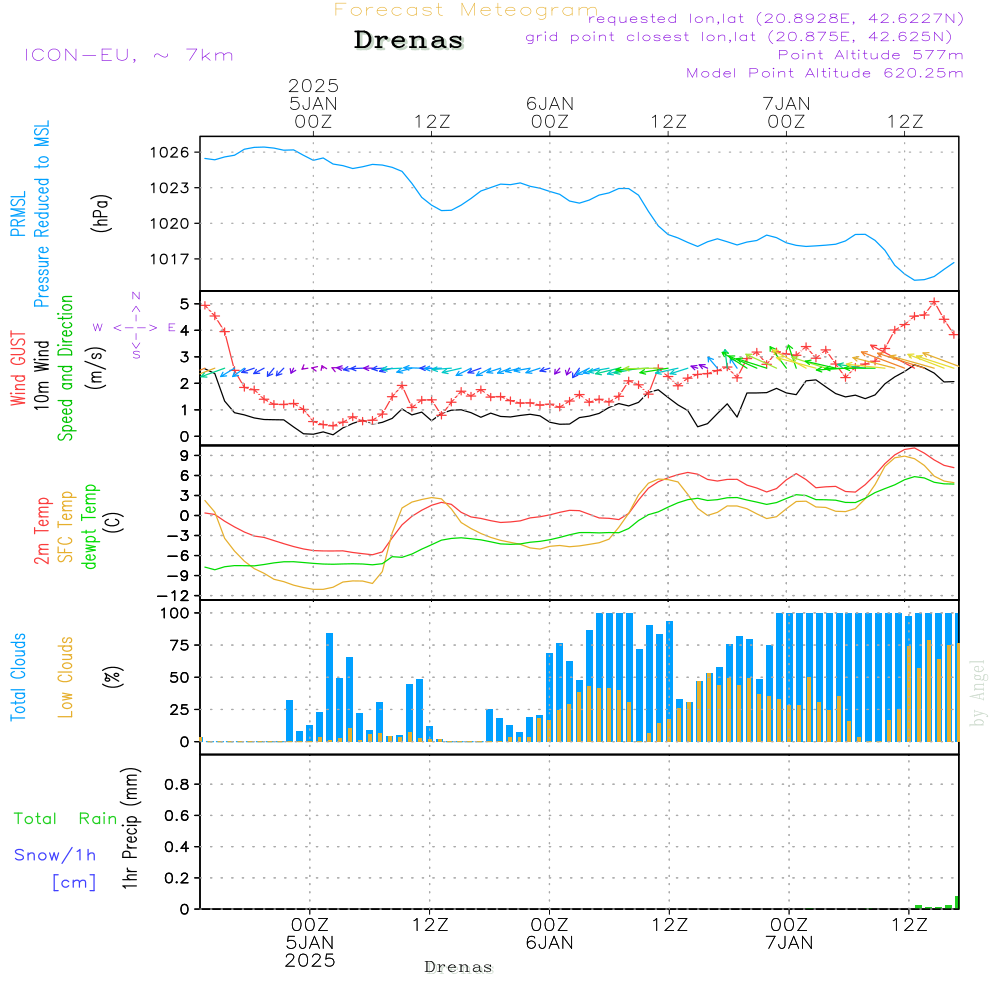
Task: Click the 6JAN 00Z top timeline marker
Action: click(x=550, y=112)
